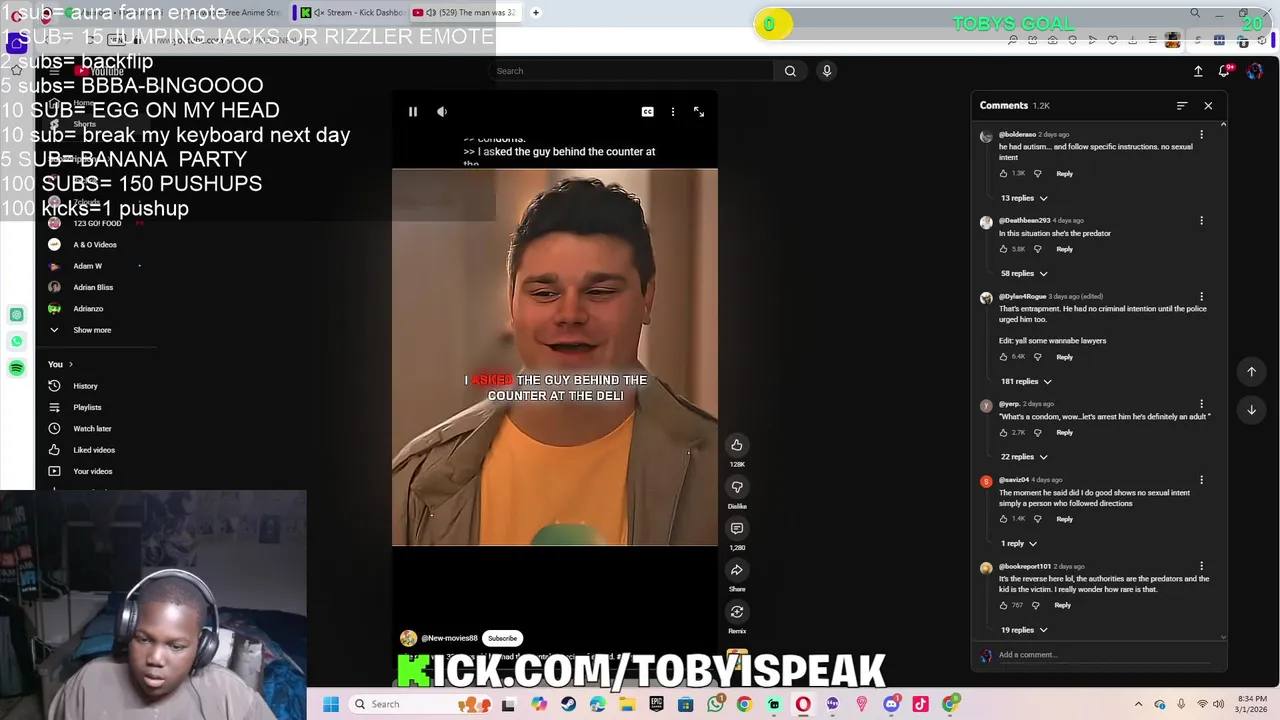
Task: Open Discord from the taskbar
Action: tap(891, 704)
